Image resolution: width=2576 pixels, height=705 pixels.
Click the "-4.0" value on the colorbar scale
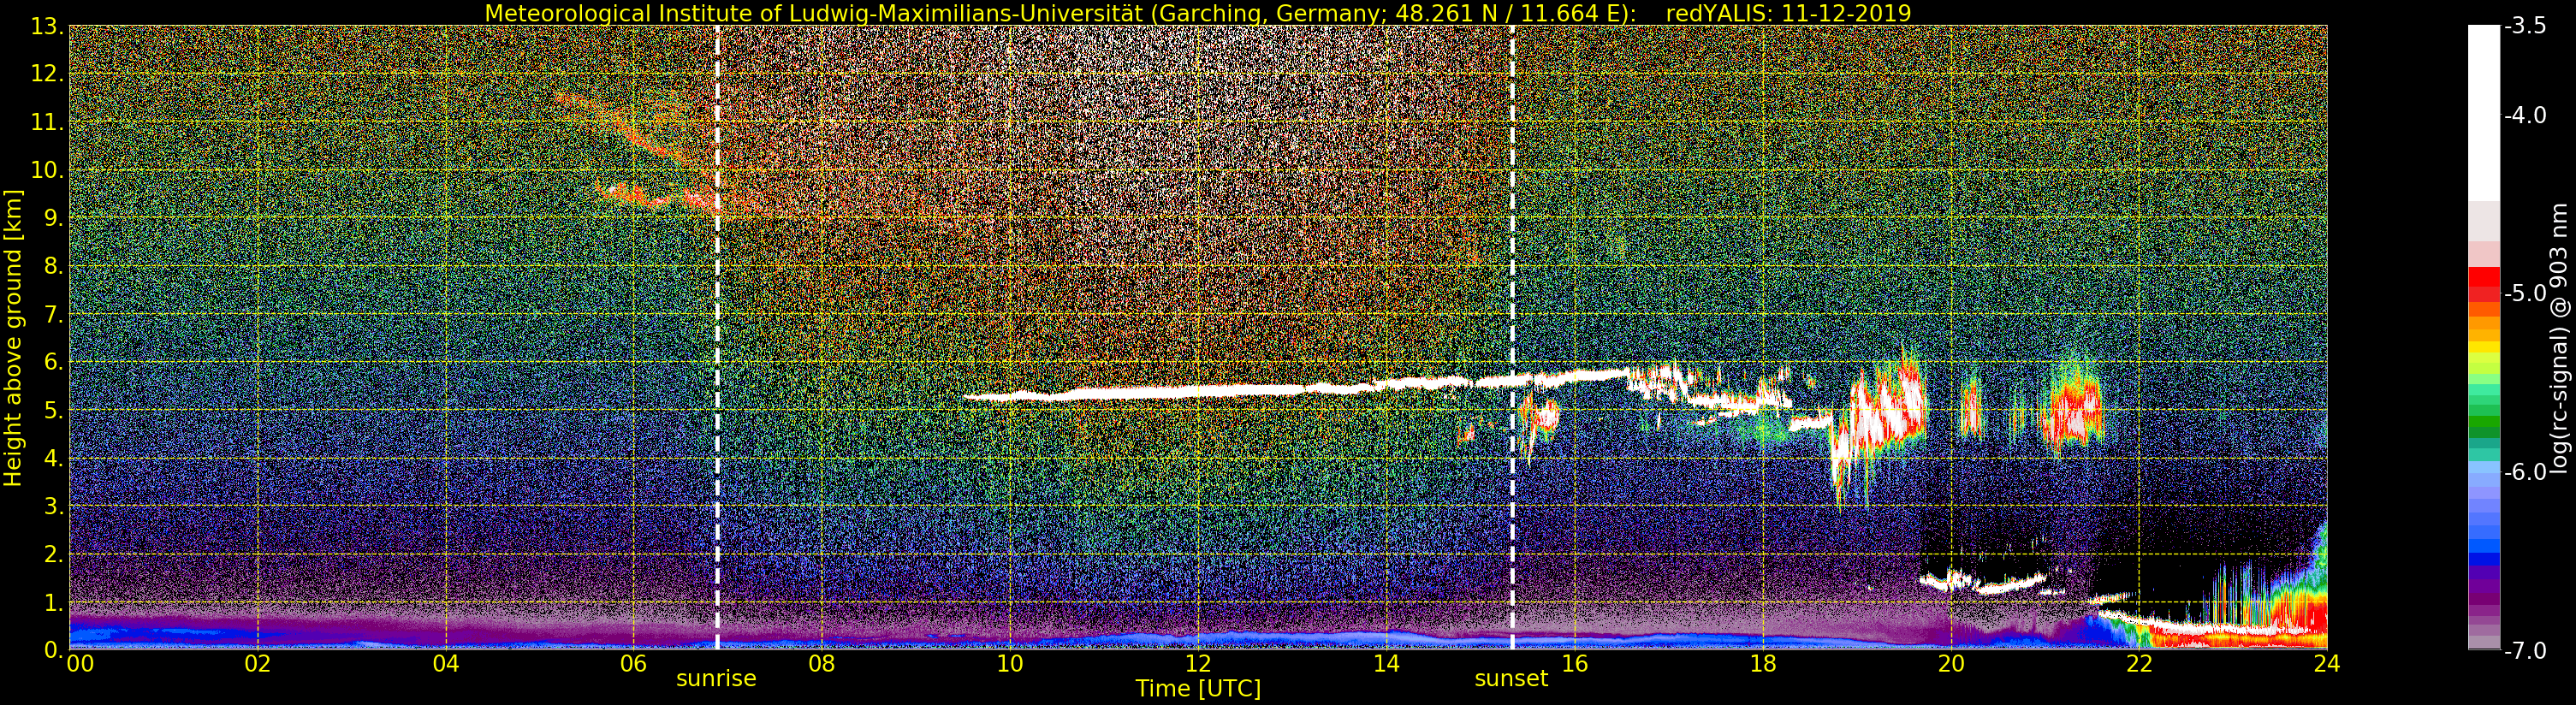coord(2525,116)
